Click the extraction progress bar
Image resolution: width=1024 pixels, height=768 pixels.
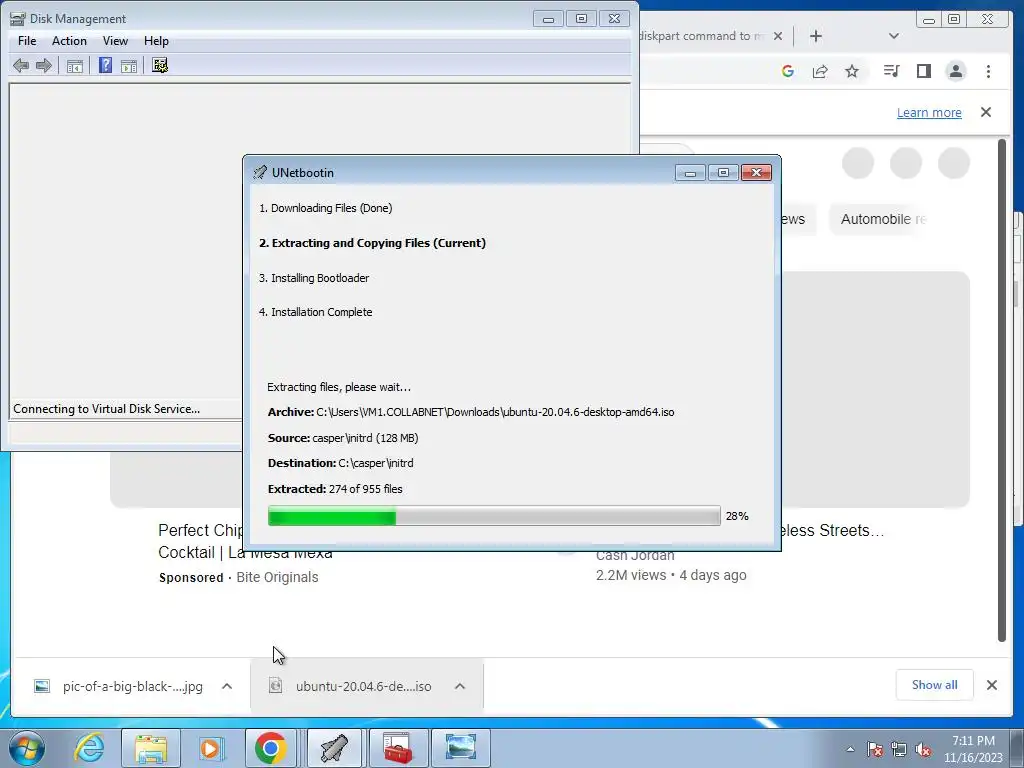[494, 516]
